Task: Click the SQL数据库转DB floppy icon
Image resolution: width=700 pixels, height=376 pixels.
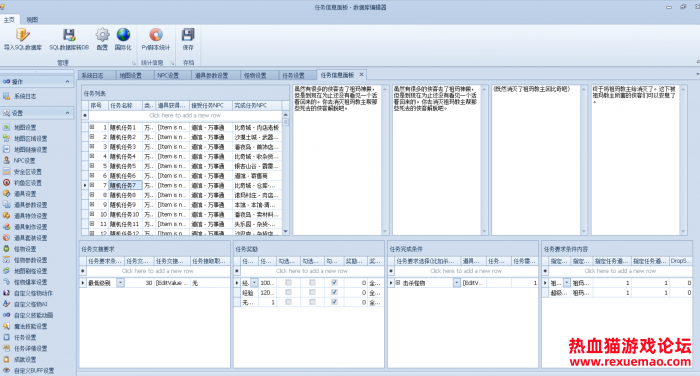Action: pos(69,35)
